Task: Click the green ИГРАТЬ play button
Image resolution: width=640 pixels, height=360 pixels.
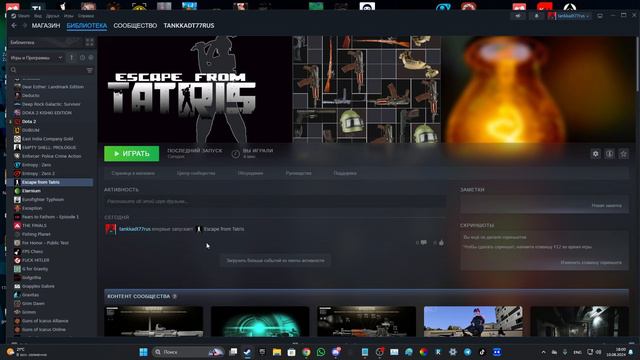Action: click(131, 153)
